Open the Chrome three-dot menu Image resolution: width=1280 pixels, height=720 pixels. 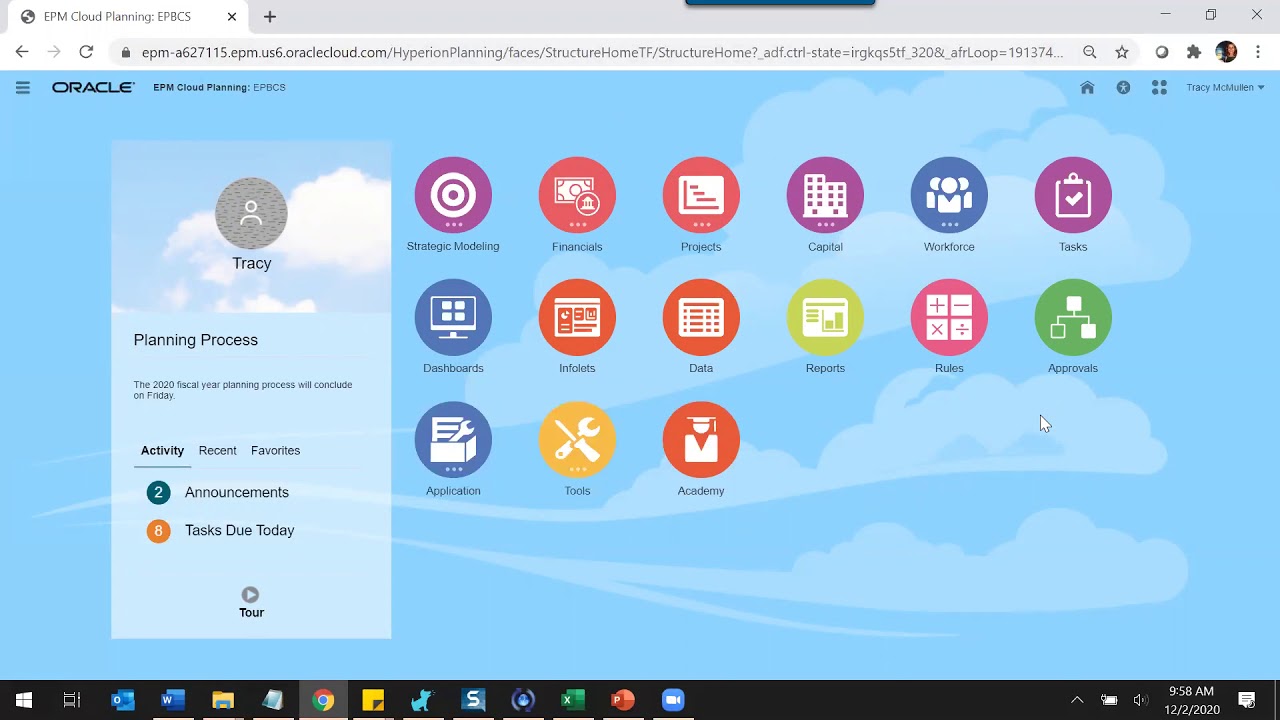(x=1258, y=52)
